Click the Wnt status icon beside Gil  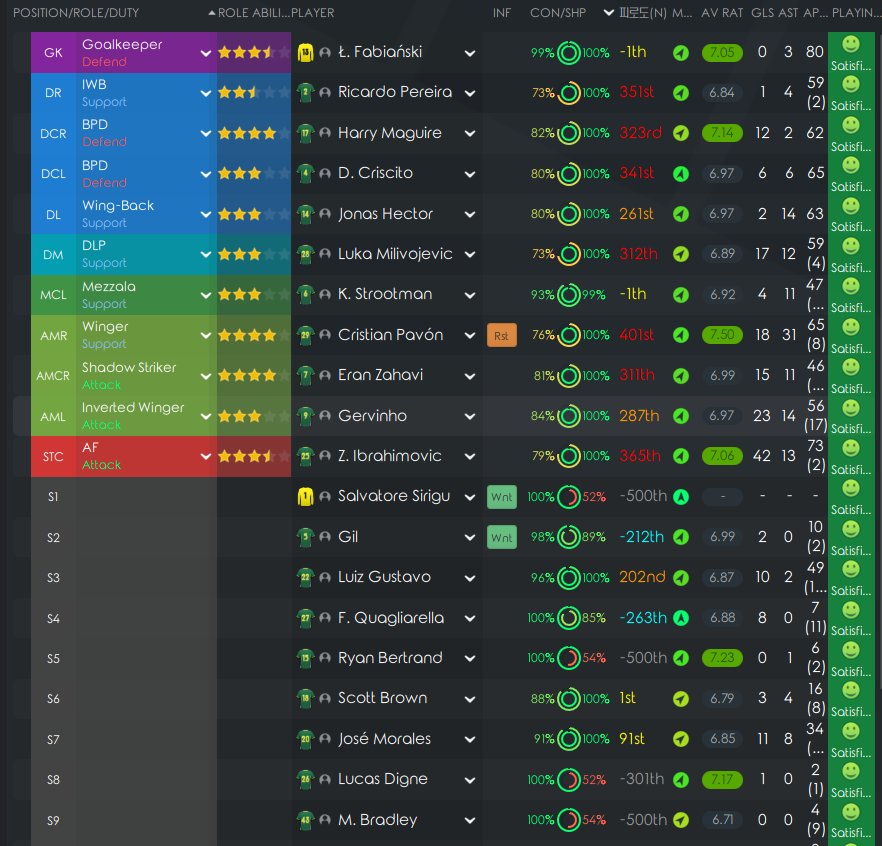click(501, 538)
